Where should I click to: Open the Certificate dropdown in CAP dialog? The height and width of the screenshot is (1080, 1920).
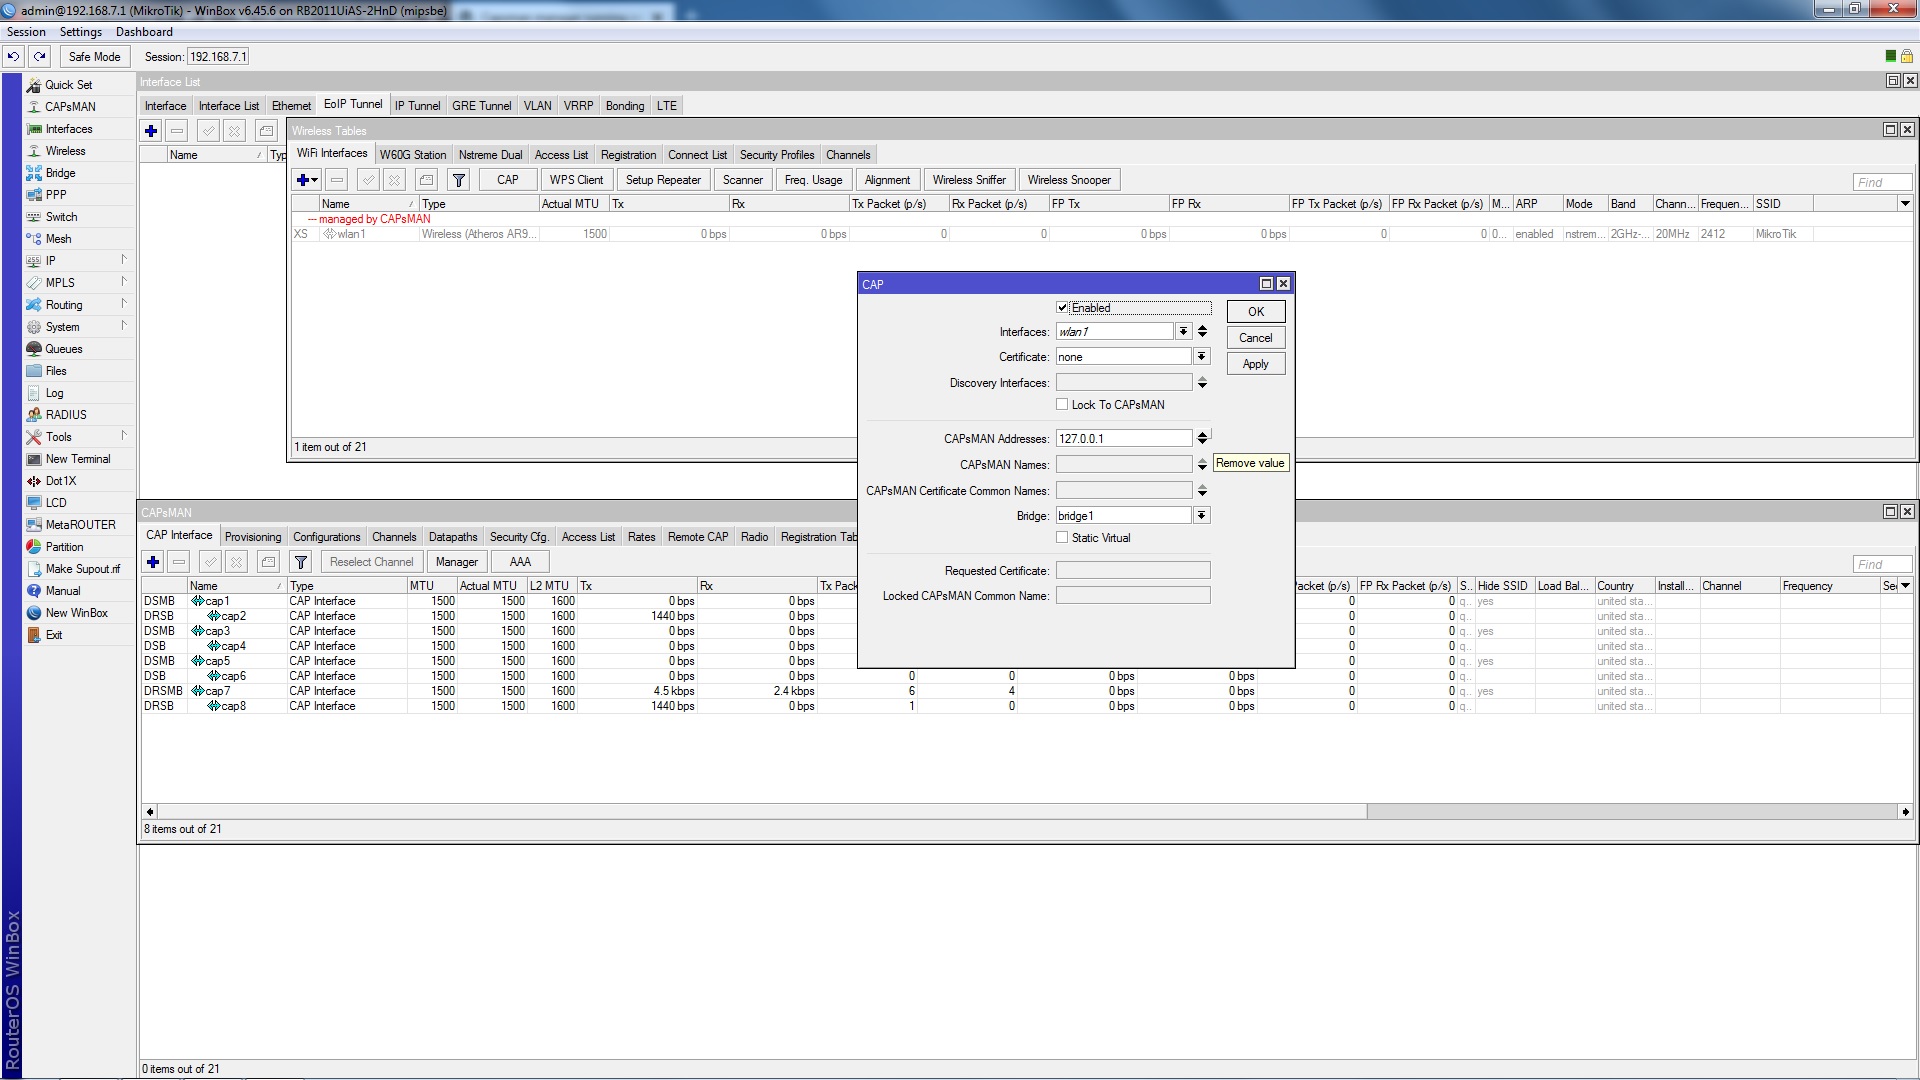tap(1201, 357)
